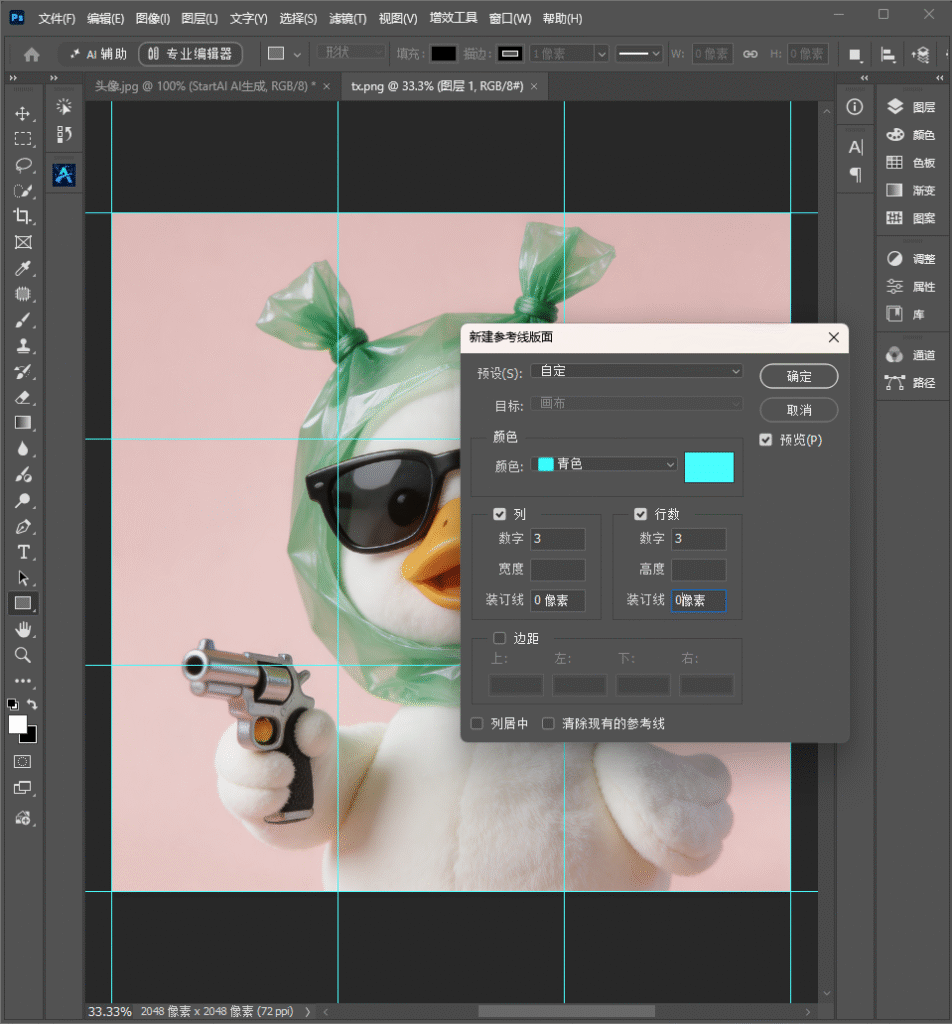Select the Crop tool
This screenshot has height=1024, width=952.
coord(23,216)
